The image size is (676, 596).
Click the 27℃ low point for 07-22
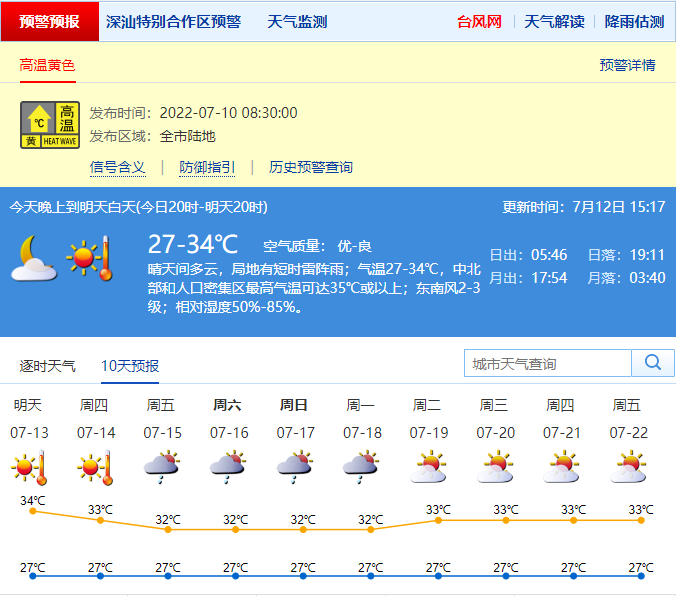tap(641, 576)
